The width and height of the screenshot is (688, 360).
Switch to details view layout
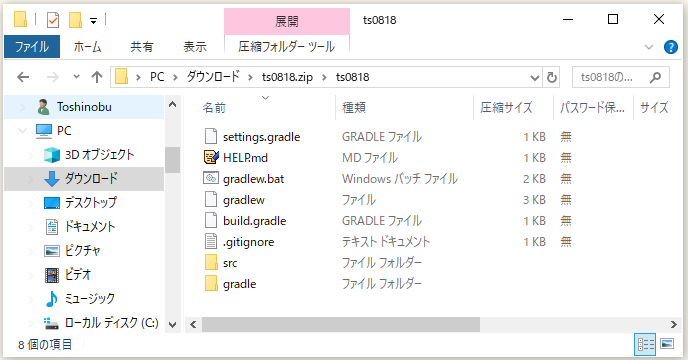(x=645, y=344)
